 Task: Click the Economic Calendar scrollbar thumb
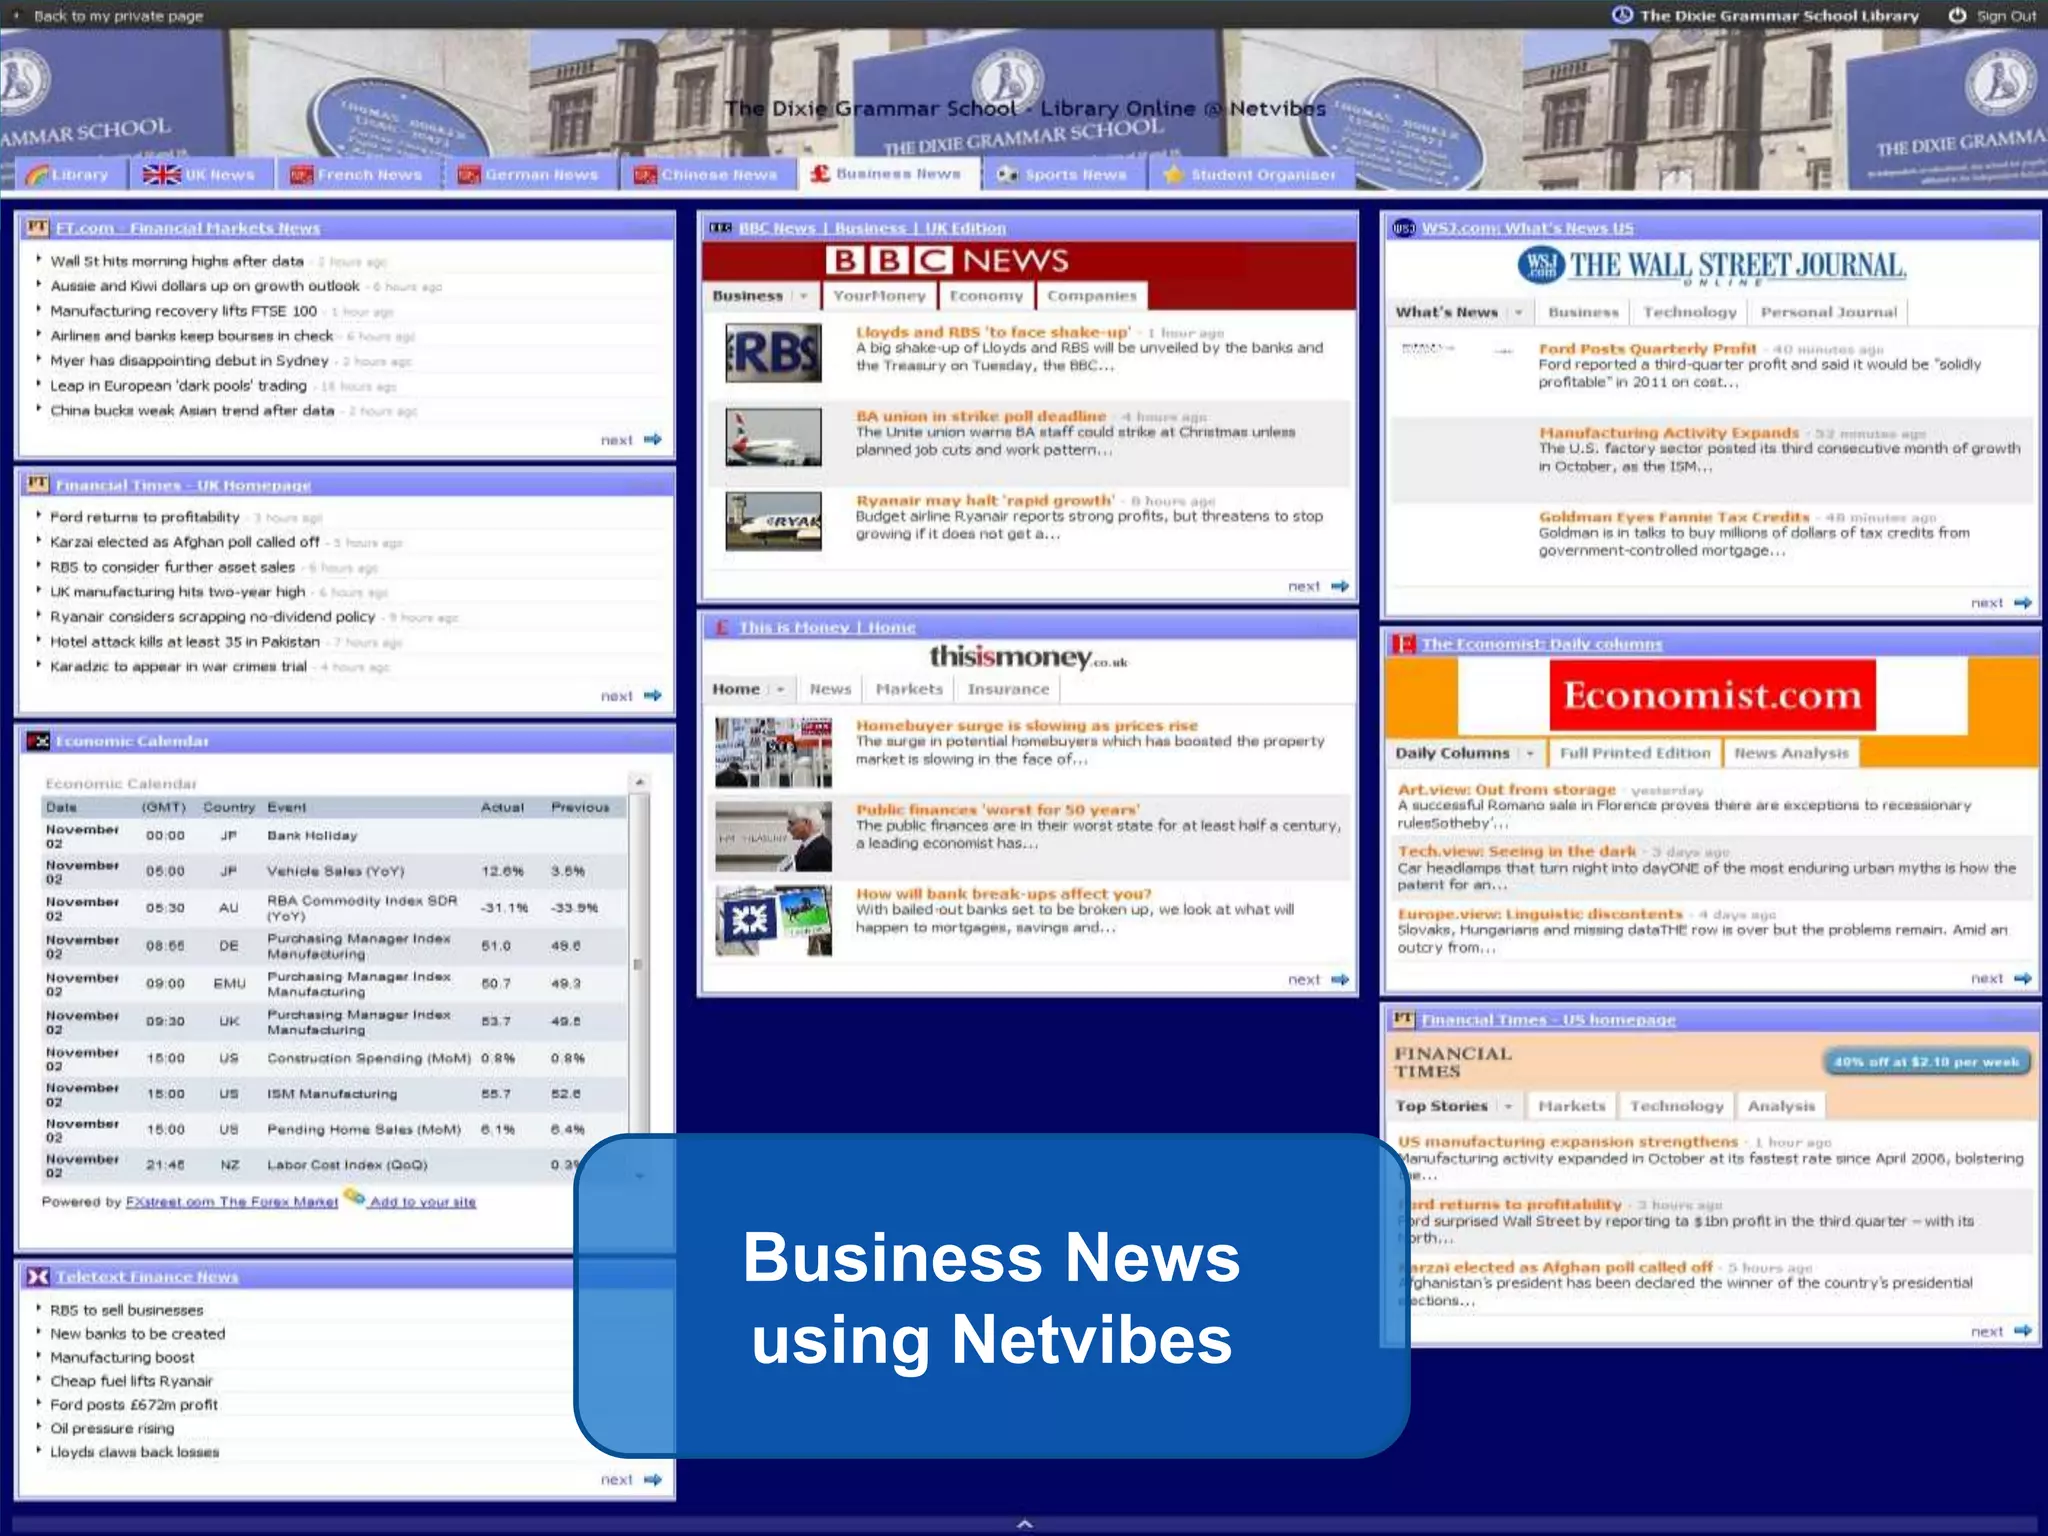pos(638,964)
